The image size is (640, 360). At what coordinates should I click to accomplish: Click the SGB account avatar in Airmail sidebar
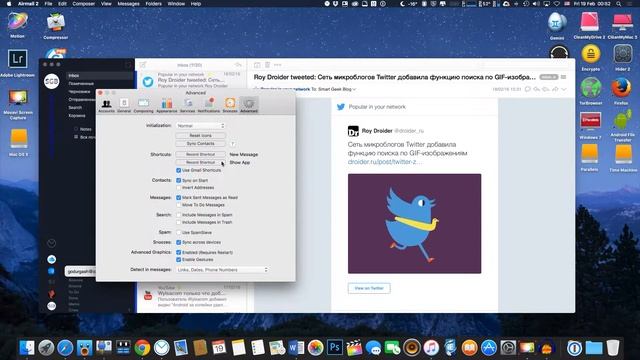(x=51, y=81)
